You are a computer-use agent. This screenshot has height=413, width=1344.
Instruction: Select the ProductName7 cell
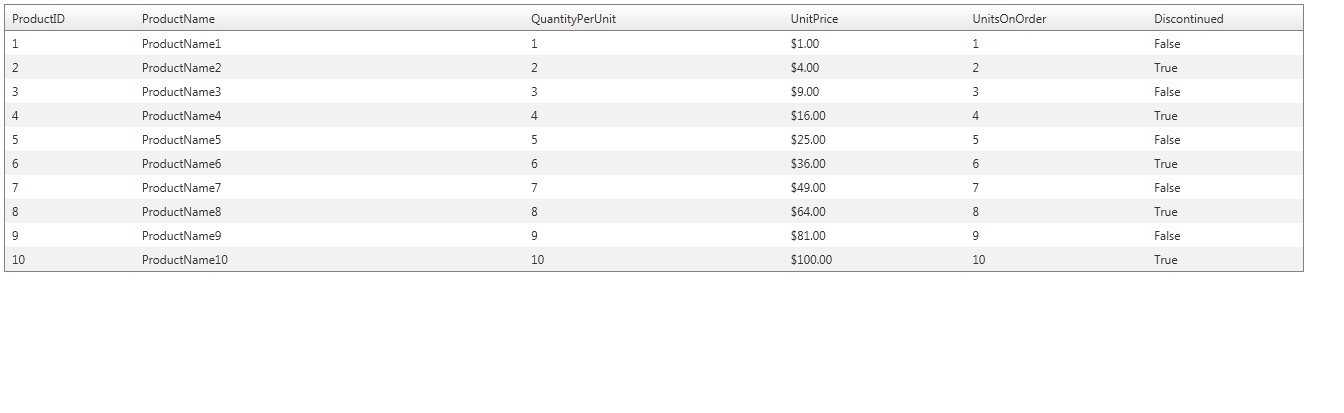click(181, 188)
